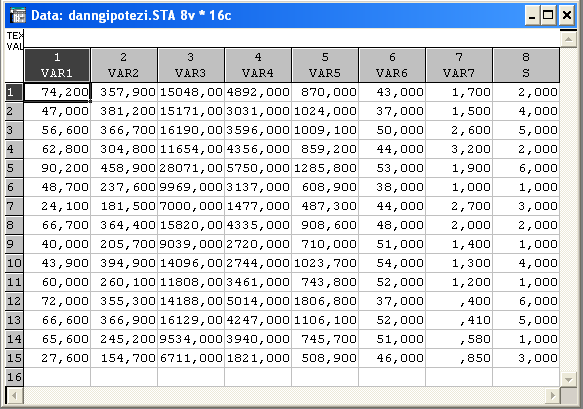
Task: Minimize the danngipotezi.STA data window
Action: 532,15
